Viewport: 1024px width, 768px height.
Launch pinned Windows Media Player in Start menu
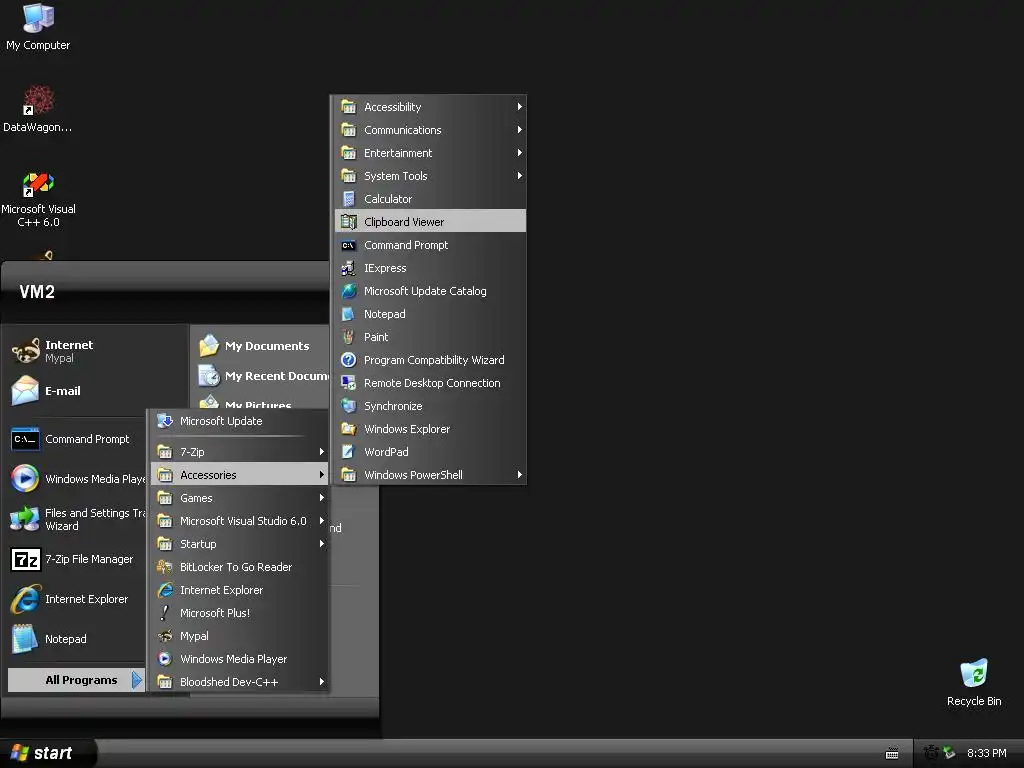point(77,479)
